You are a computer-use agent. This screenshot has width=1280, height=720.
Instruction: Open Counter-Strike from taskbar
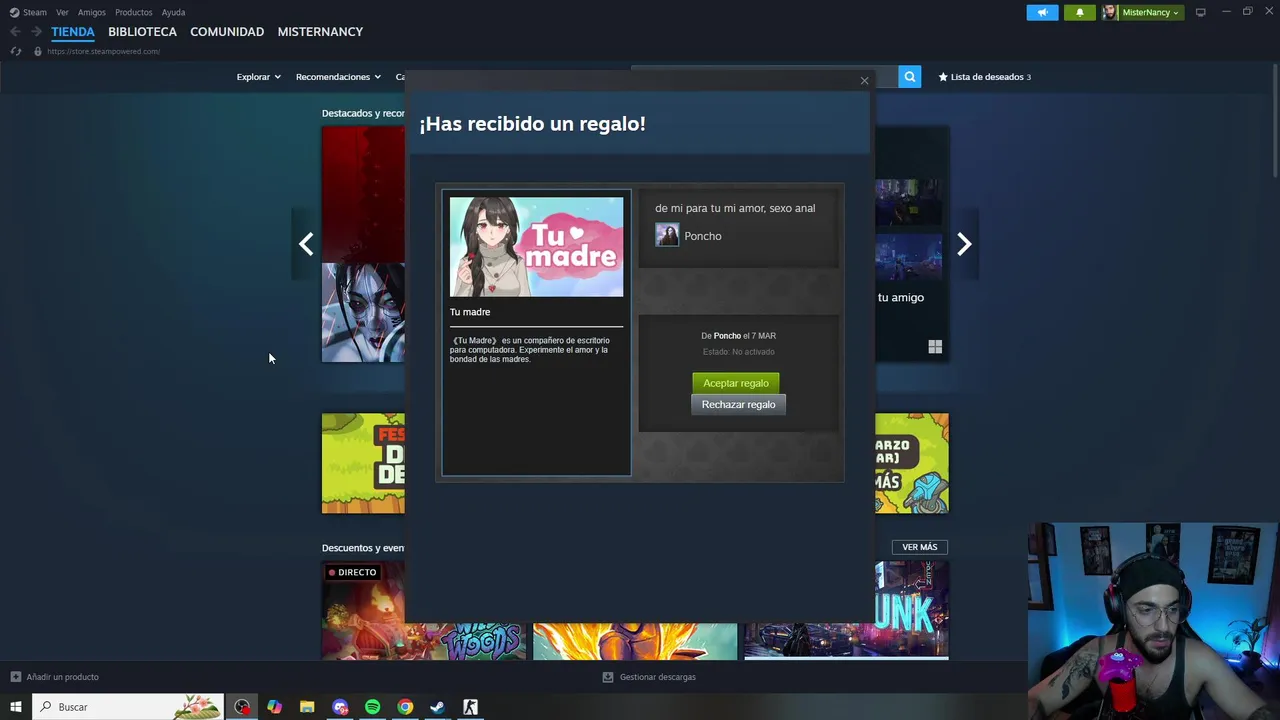click(470, 707)
